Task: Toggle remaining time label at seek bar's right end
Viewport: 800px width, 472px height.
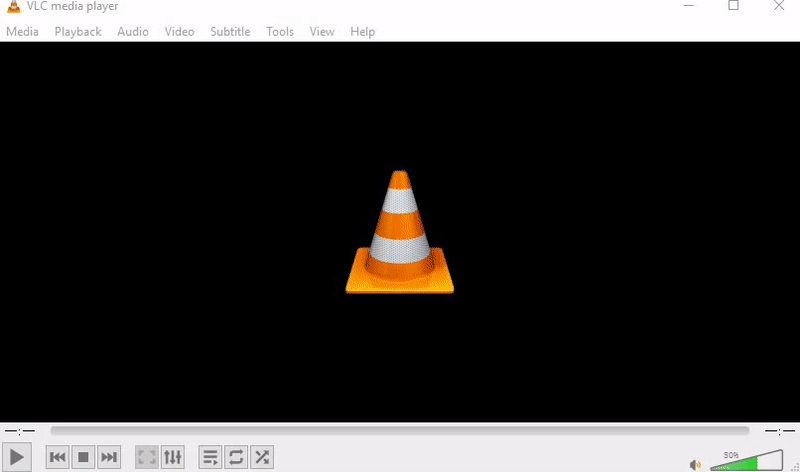Action: pyautogui.click(x=780, y=431)
